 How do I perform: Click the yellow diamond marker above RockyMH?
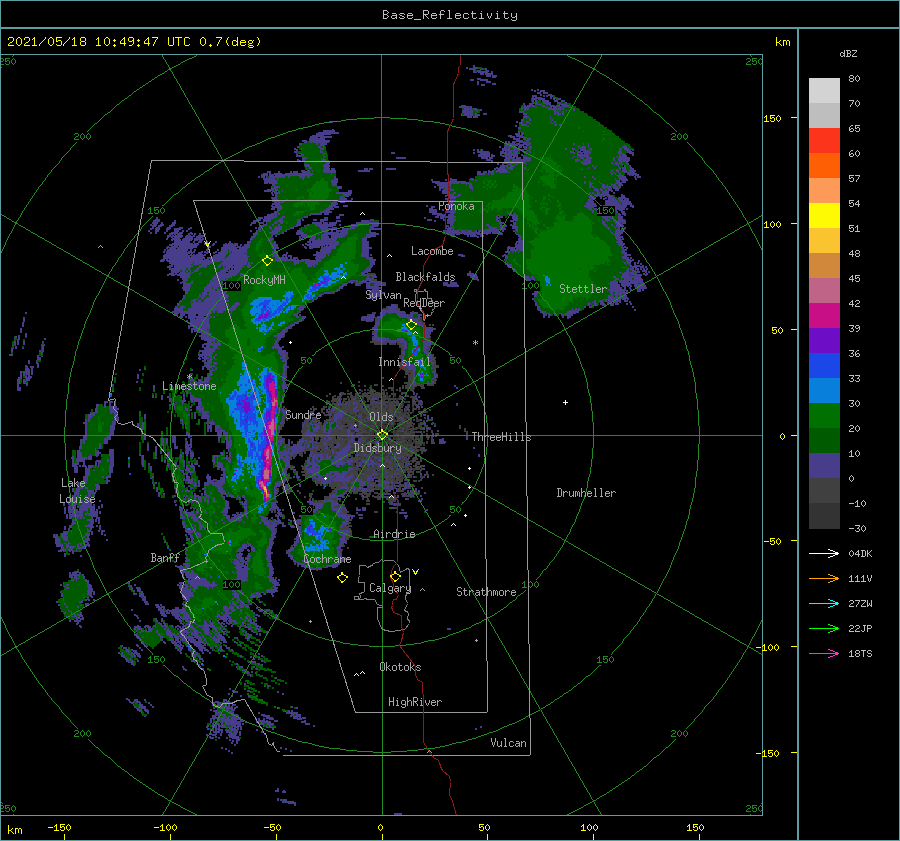point(267,261)
